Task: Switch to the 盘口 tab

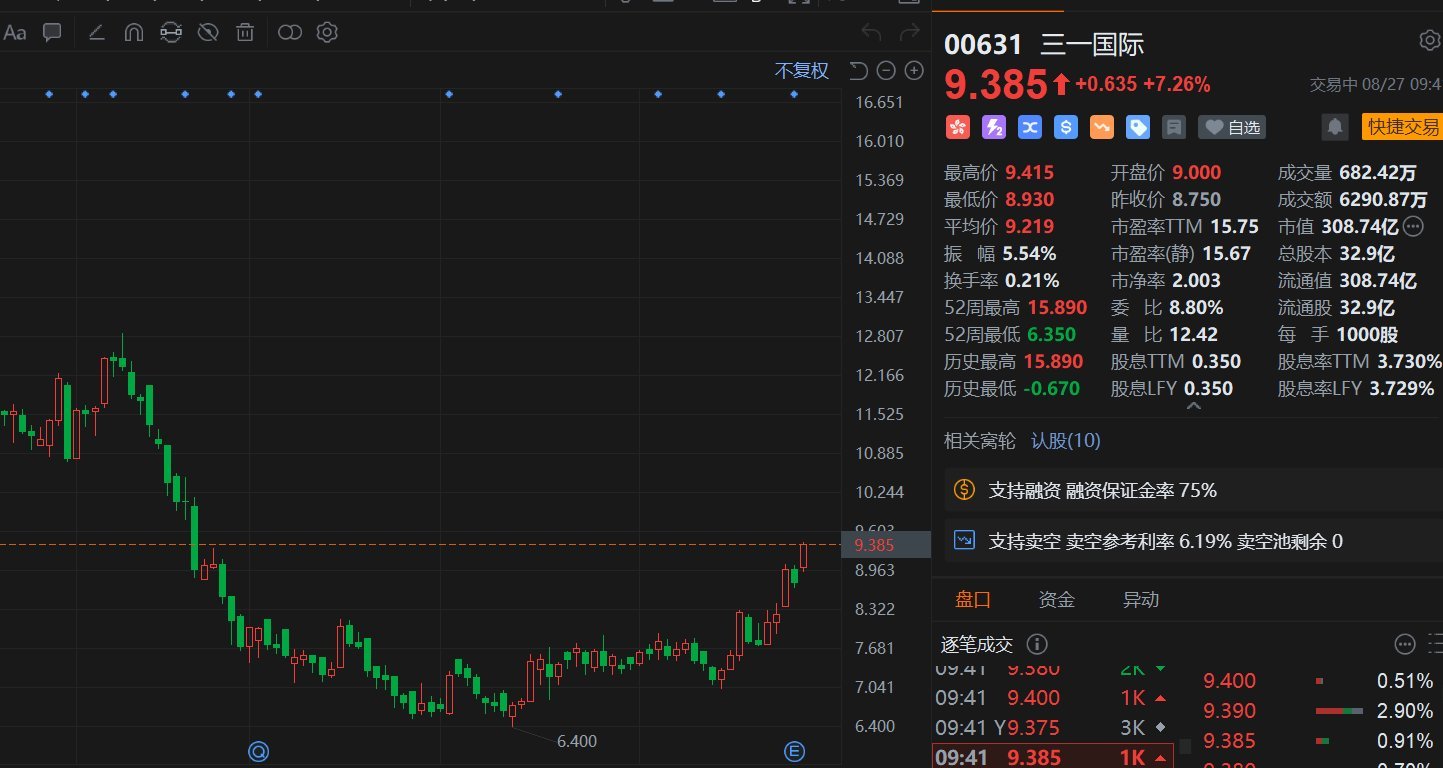Action: click(973, 599)
